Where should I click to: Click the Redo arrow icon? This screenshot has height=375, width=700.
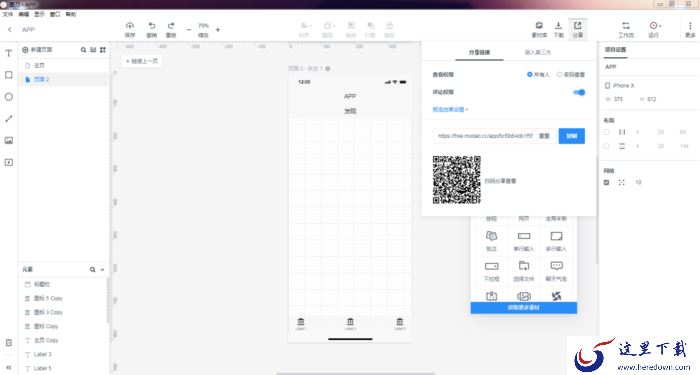[x=171, y=25]
